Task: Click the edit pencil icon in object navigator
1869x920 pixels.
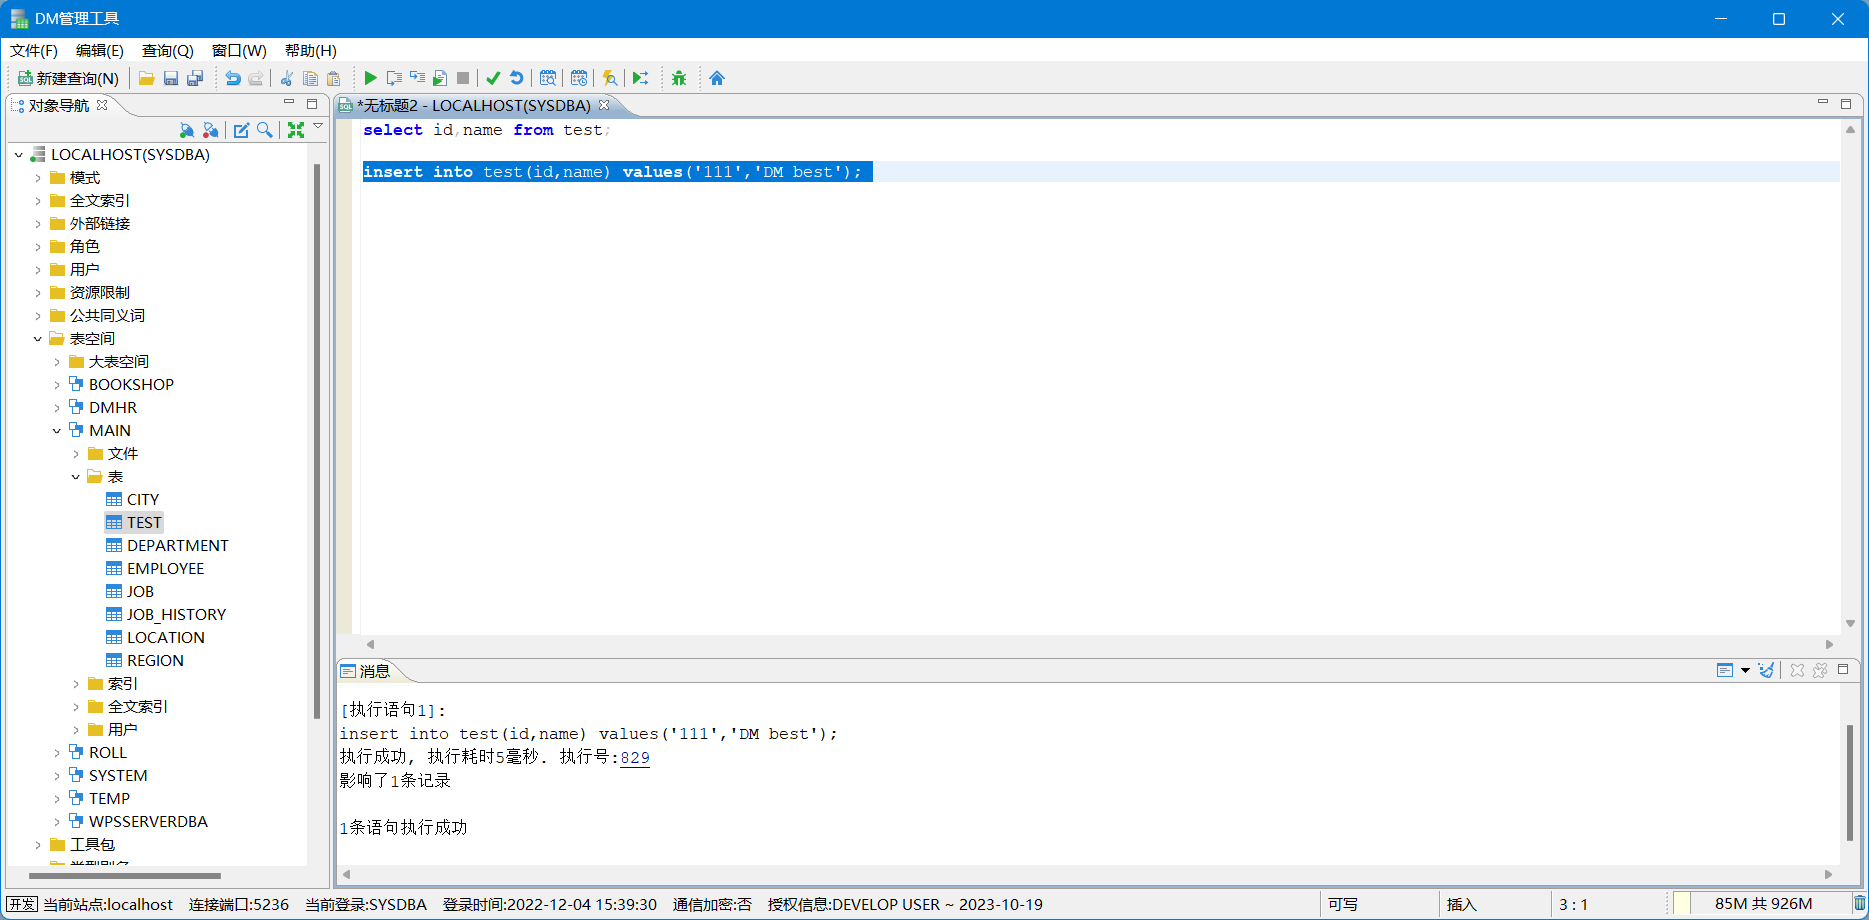Action: pyautogui.click(x=241, y=130)
